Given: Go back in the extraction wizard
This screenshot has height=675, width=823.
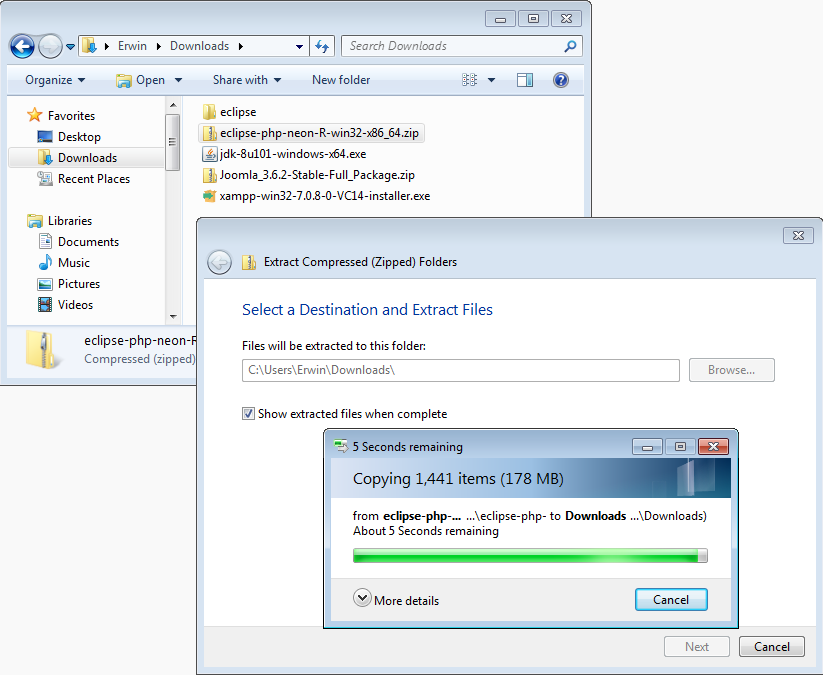Looking at the screenshot, I should [219, 262].
